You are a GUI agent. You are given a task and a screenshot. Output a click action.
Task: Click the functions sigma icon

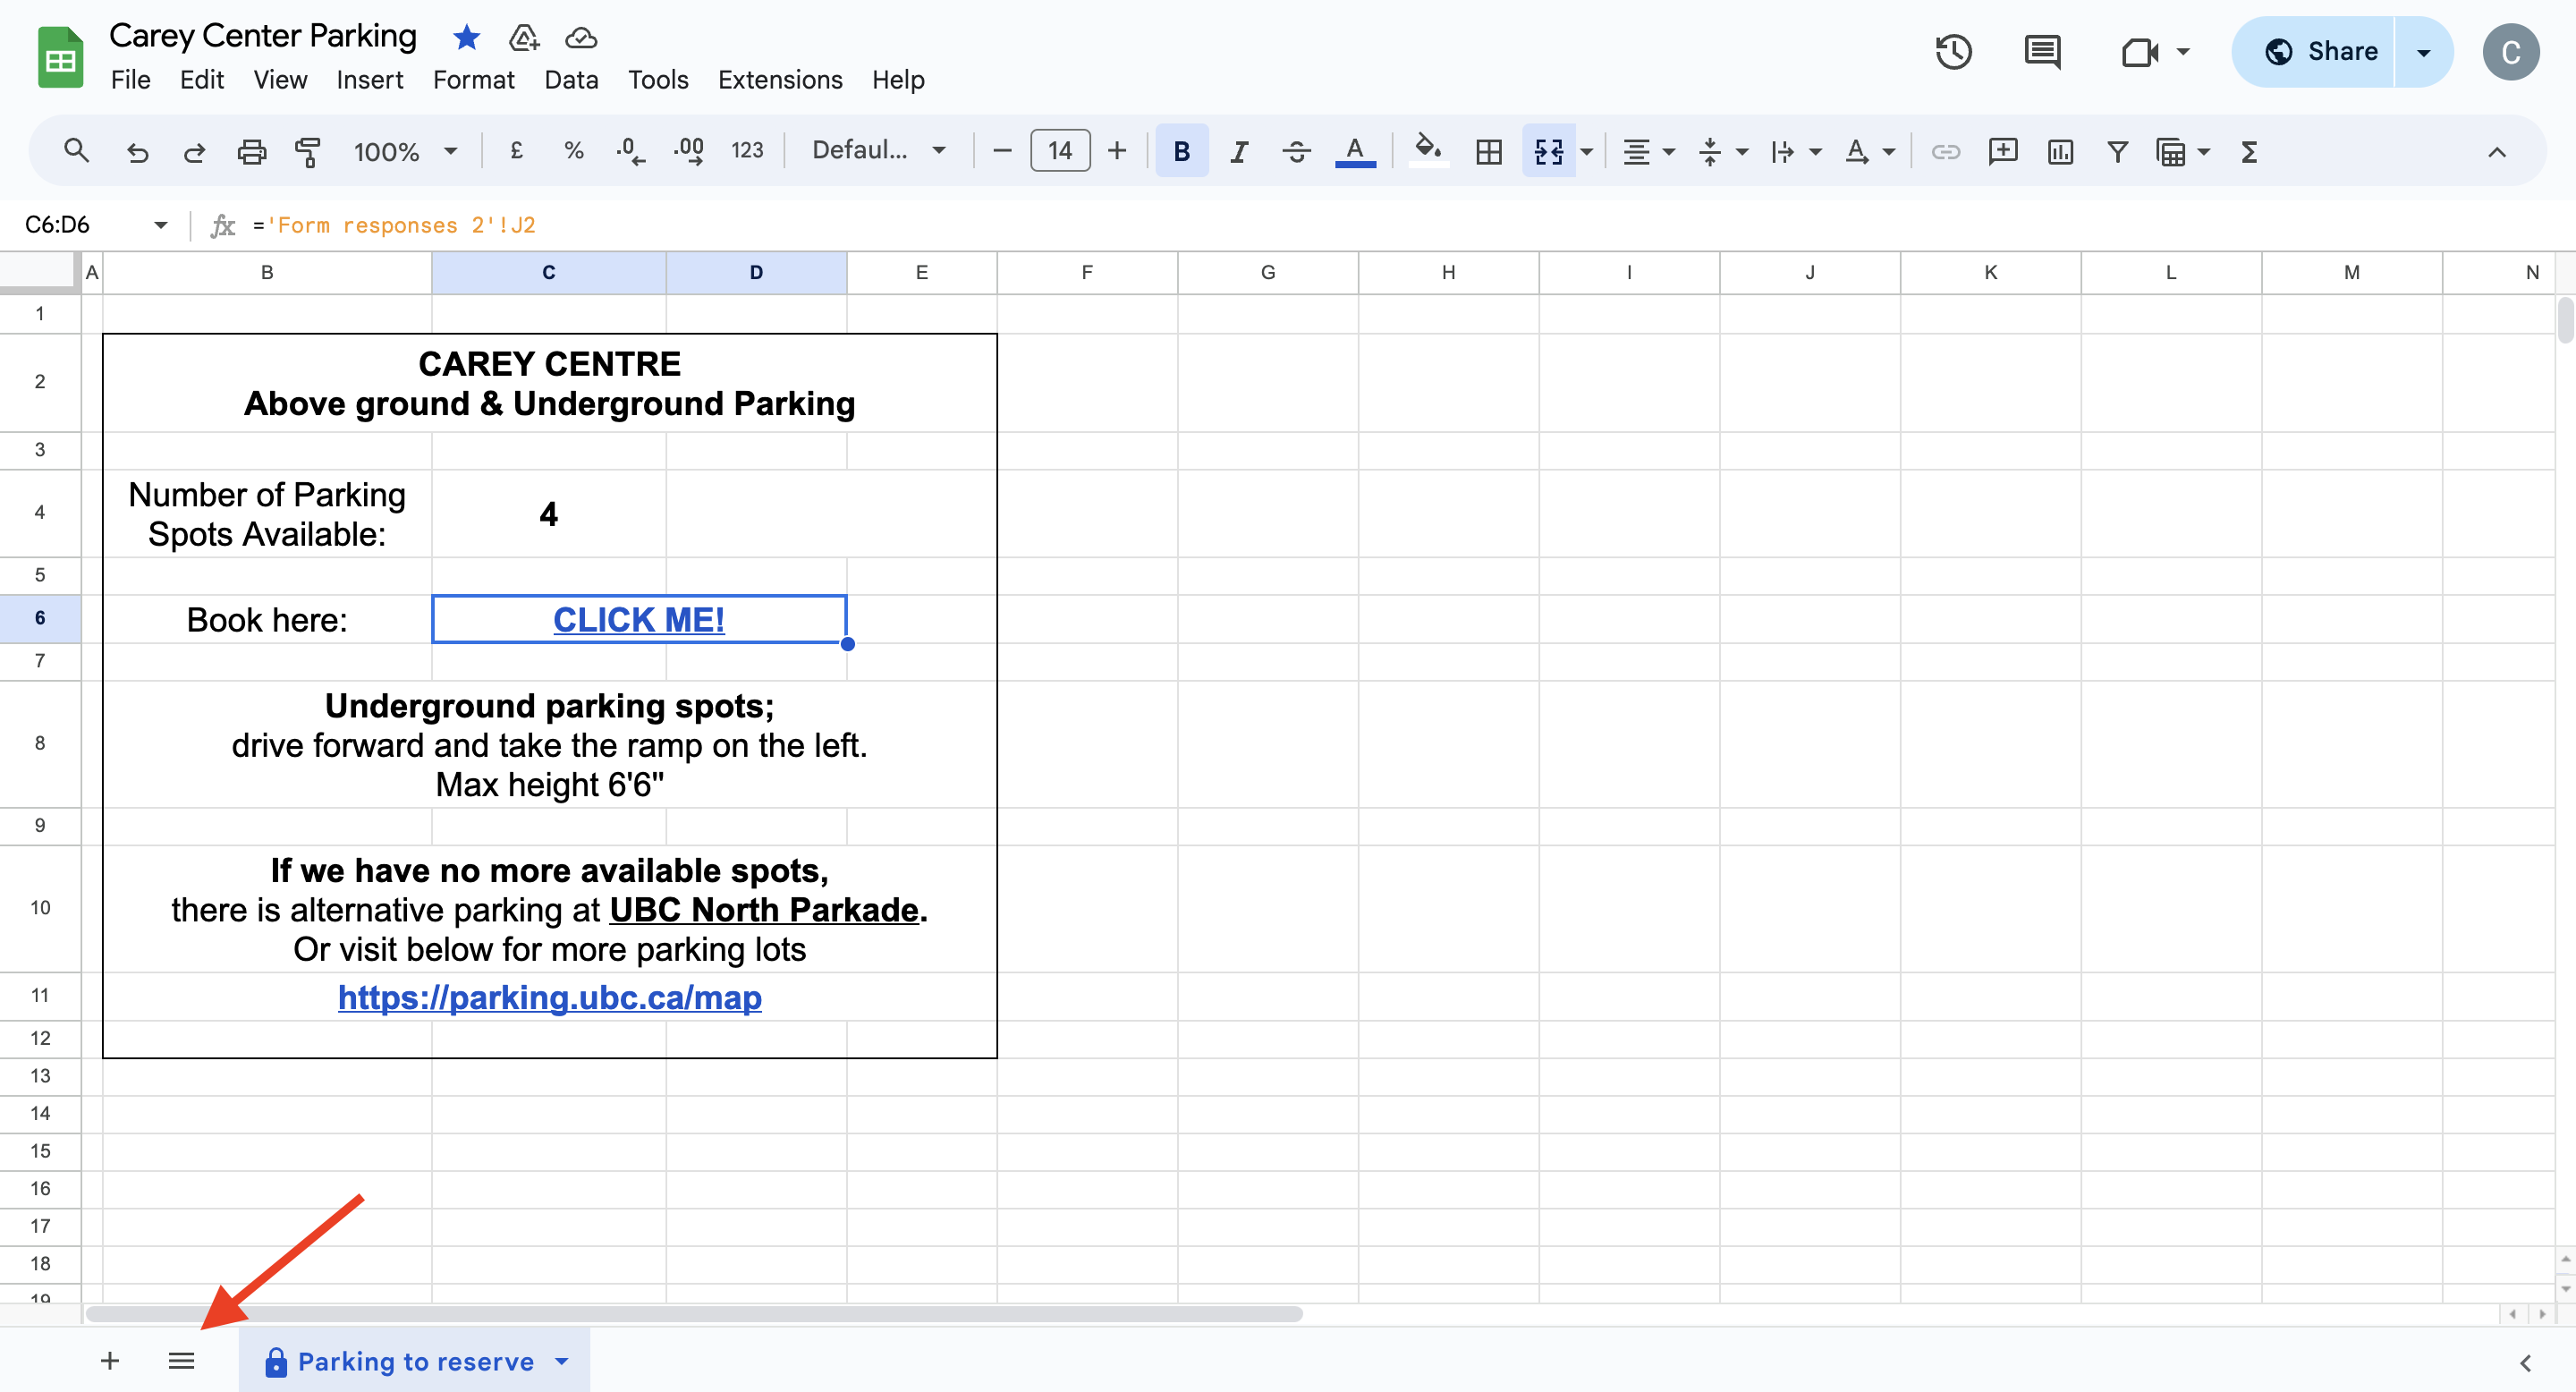tap(2249, 151)
